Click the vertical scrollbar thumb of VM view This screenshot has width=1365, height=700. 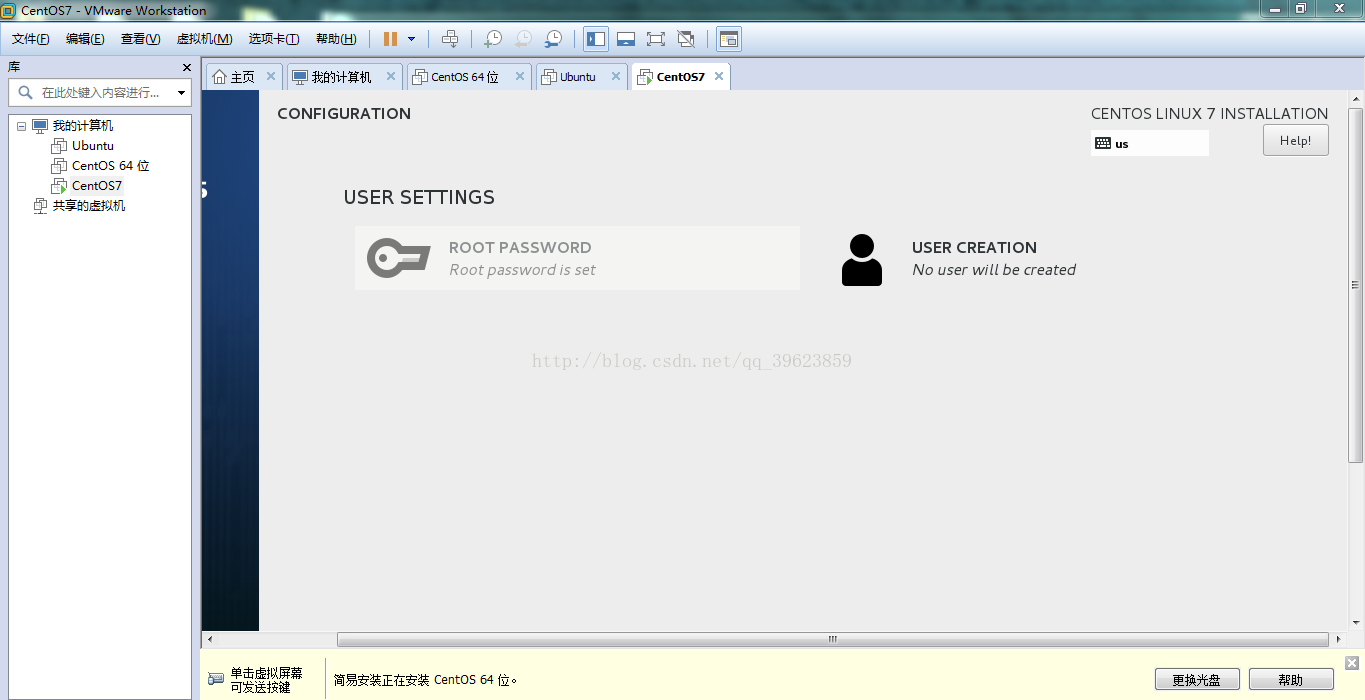[x=1356, y=285]
